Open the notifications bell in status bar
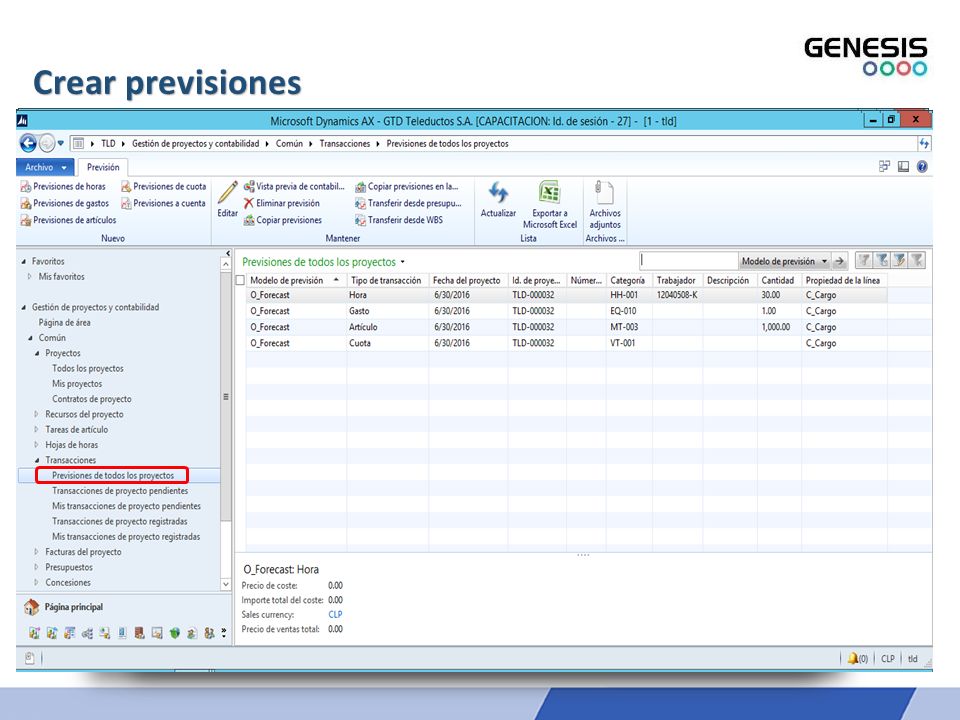 (x=852, y=659)
